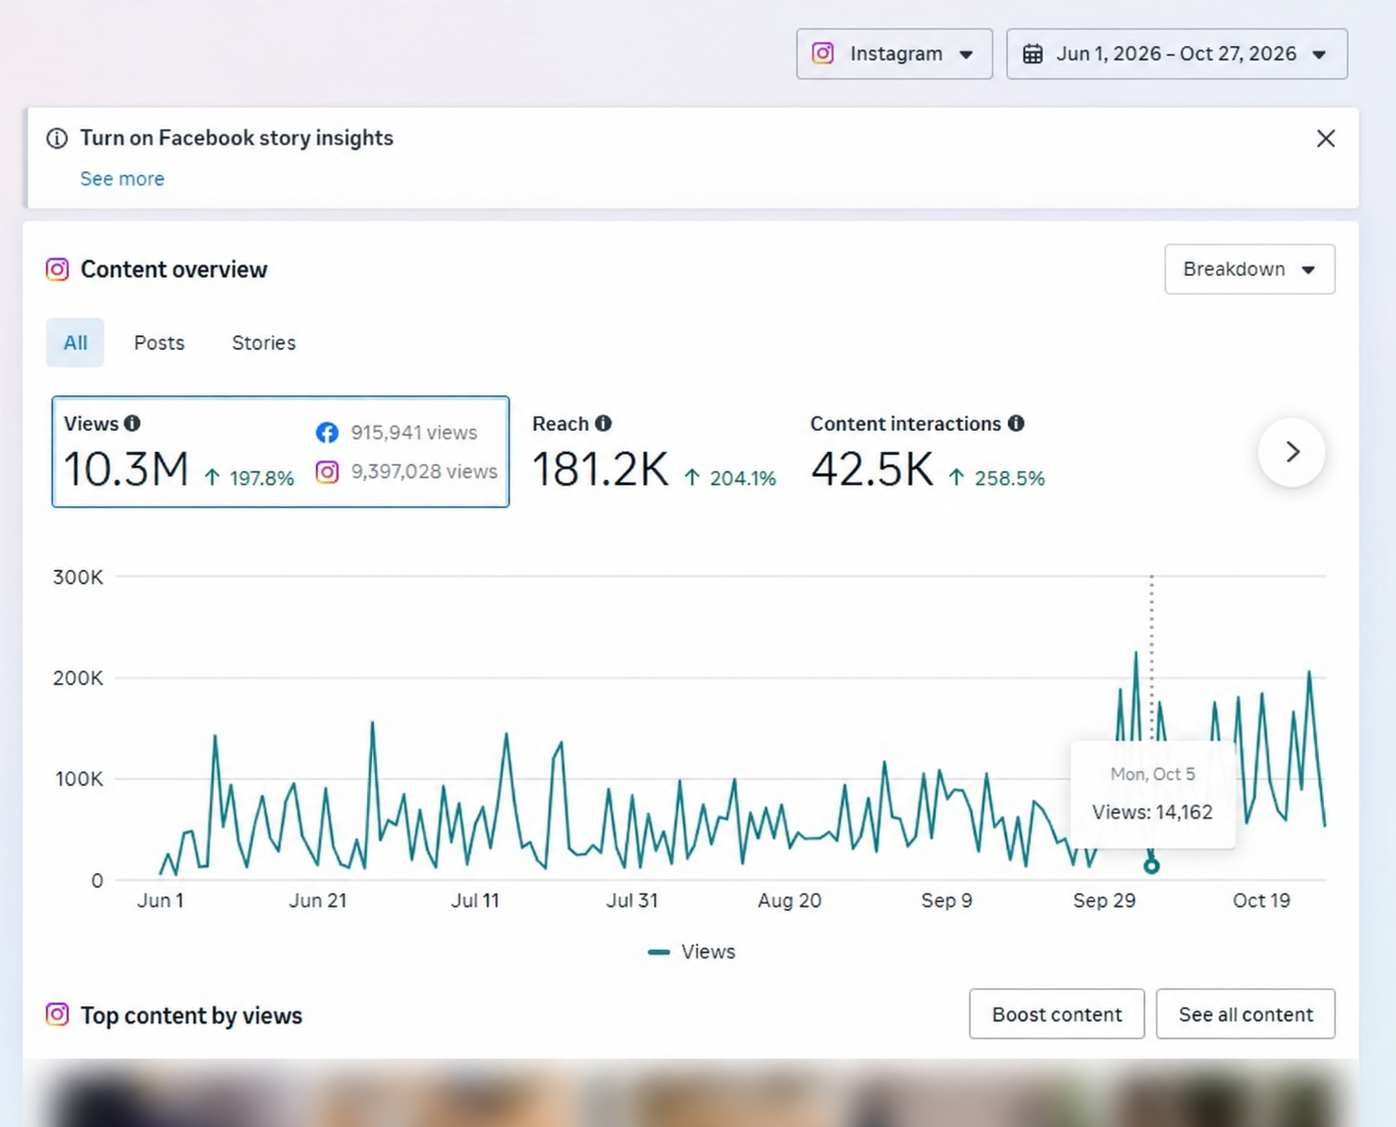Click the info icon next to Reach
Viewport: 1396px width, 1127px height.
[603, 423]
